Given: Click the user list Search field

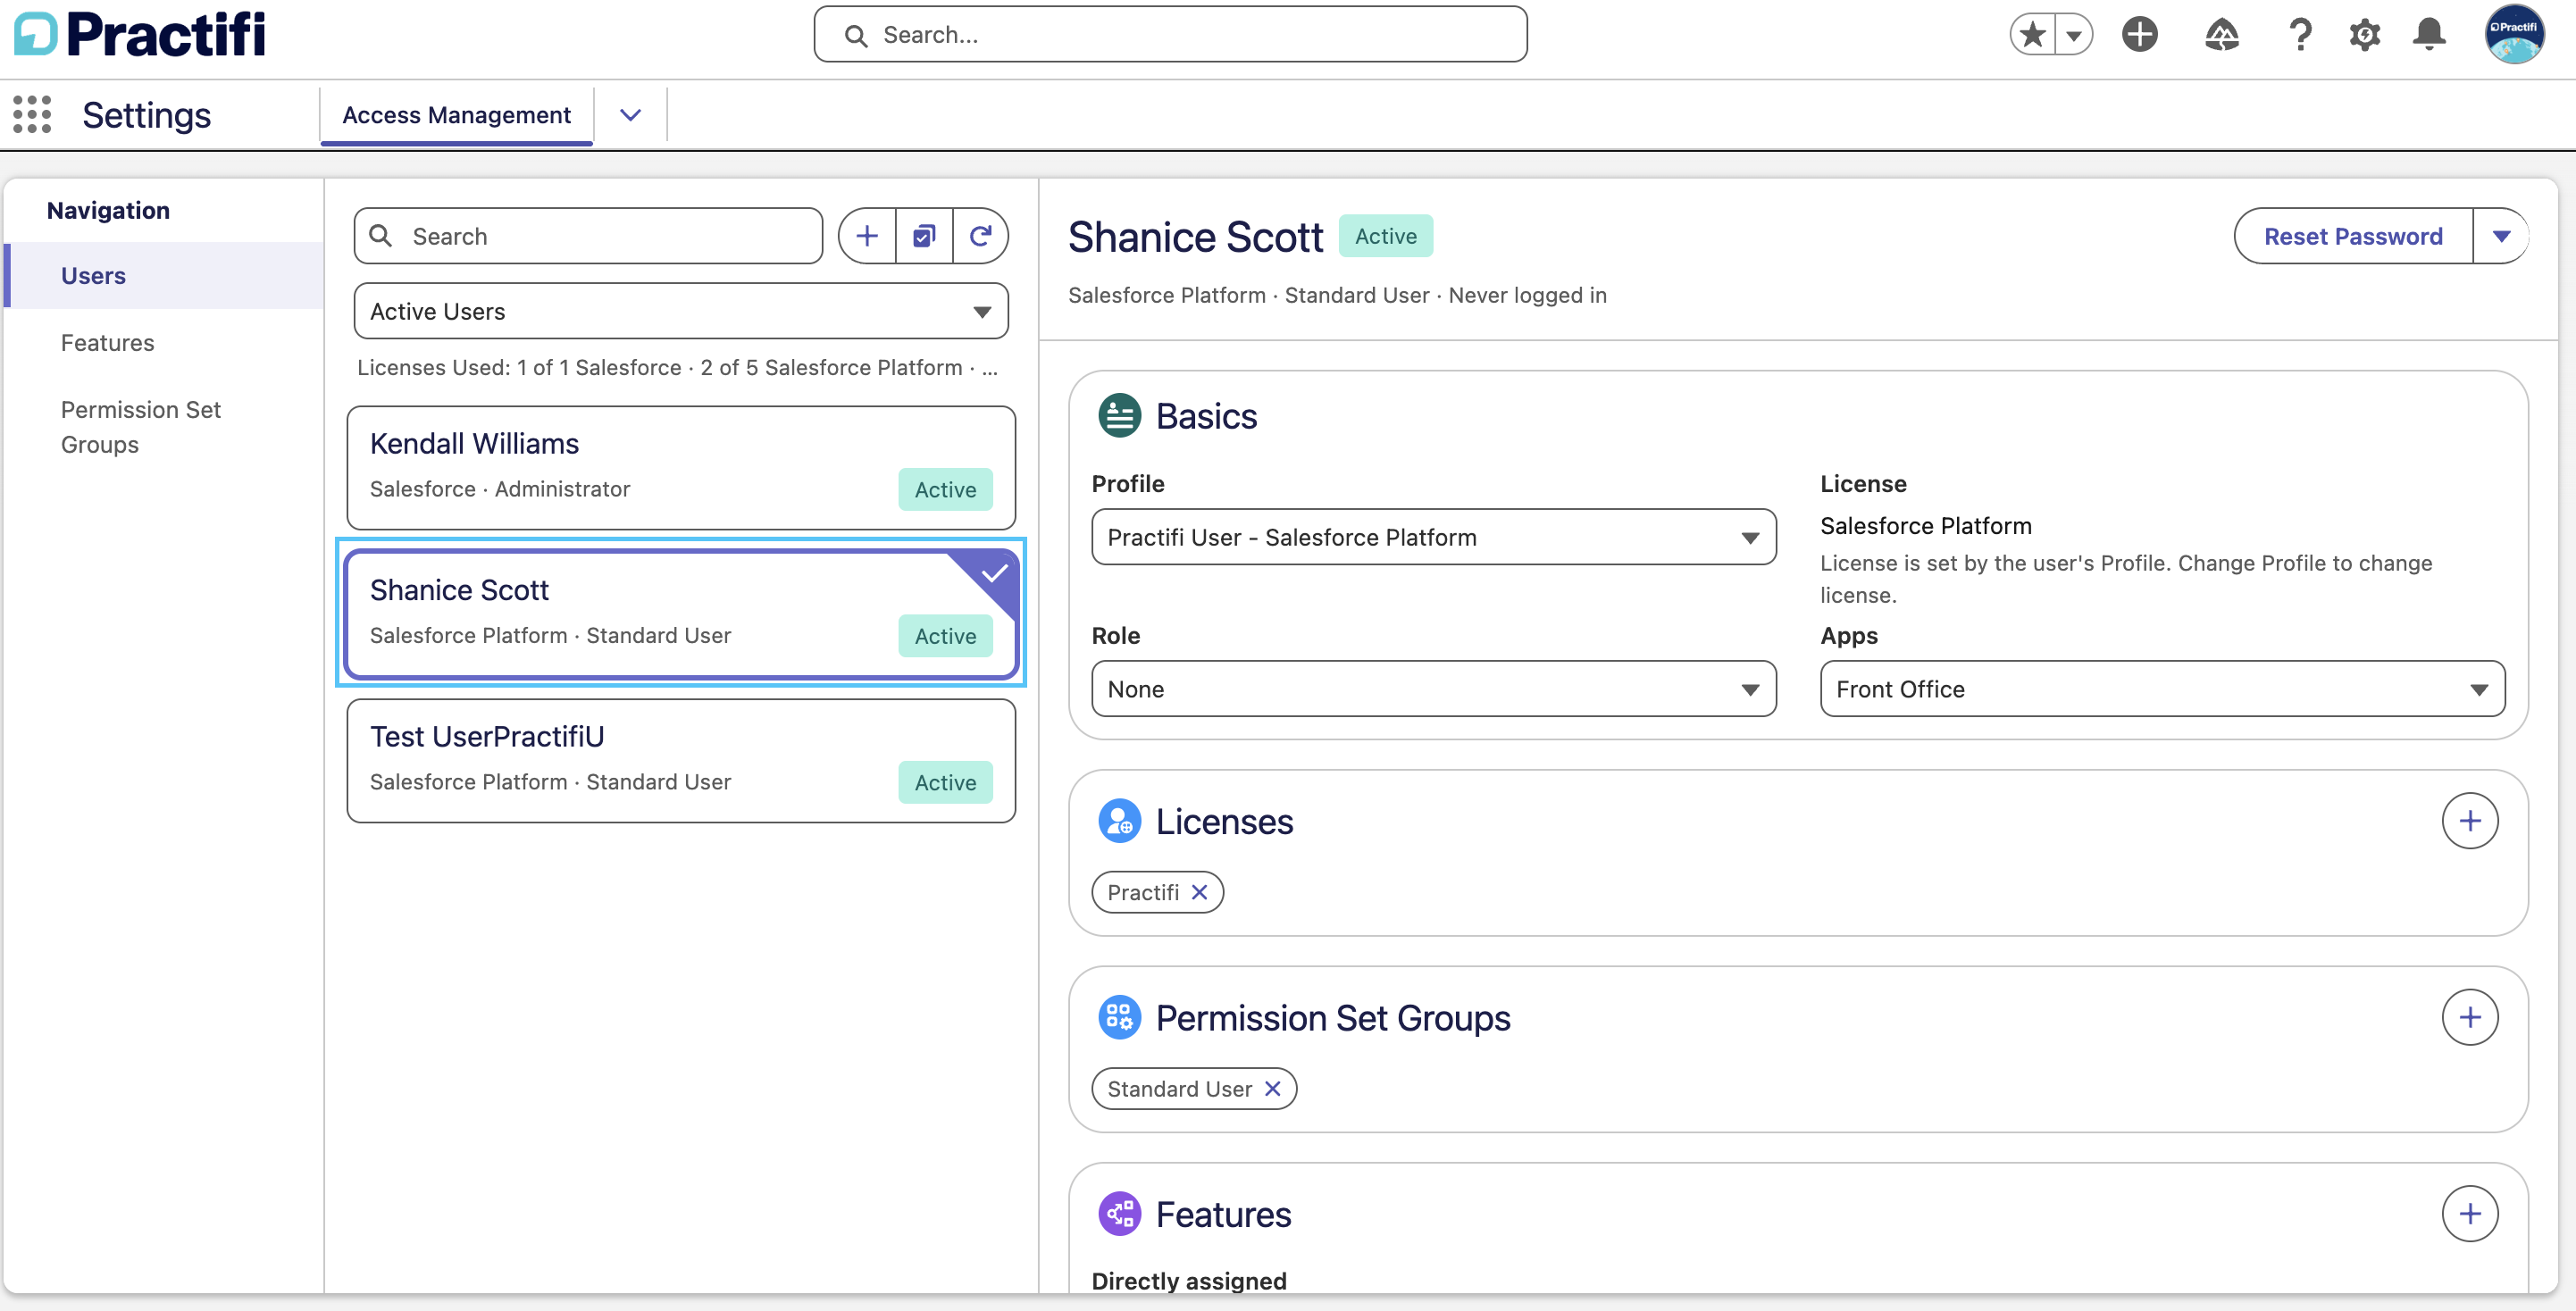Looking at the screenshot, I should (588, 236).
